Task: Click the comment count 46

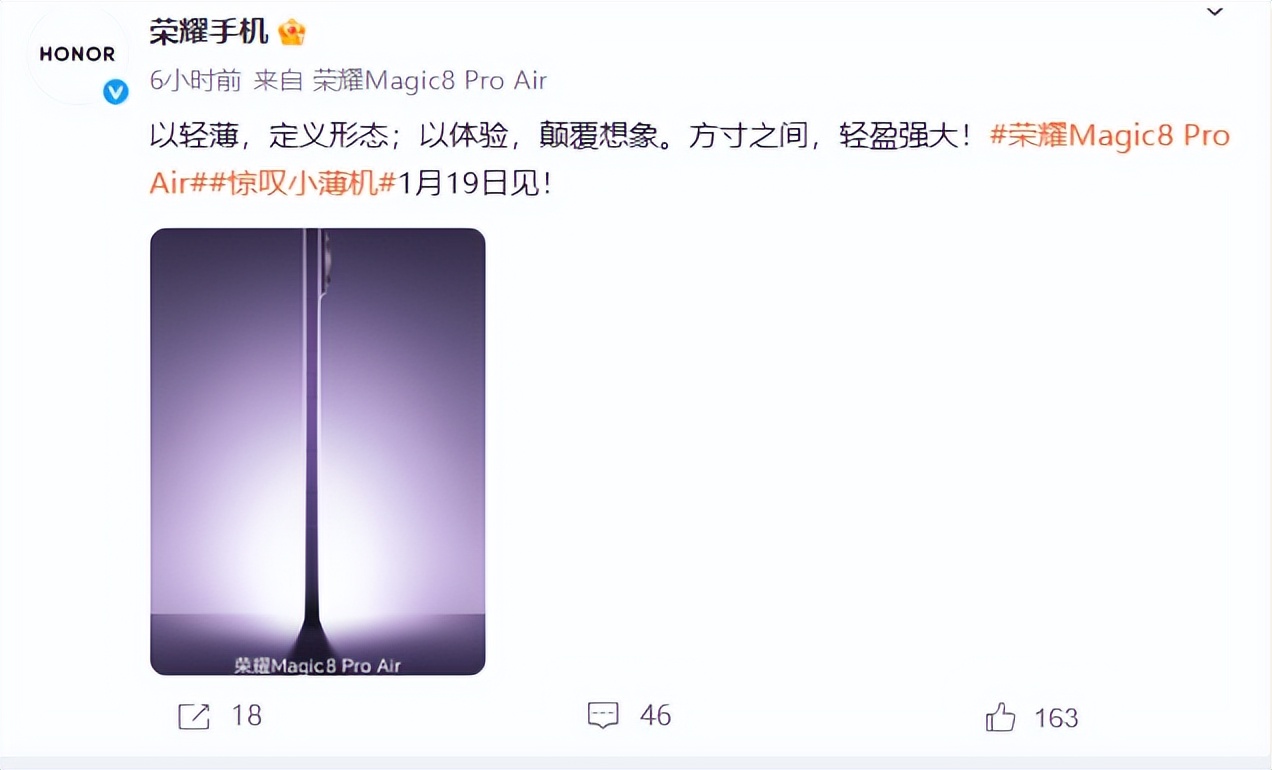Action: click(x=655, y=716)
